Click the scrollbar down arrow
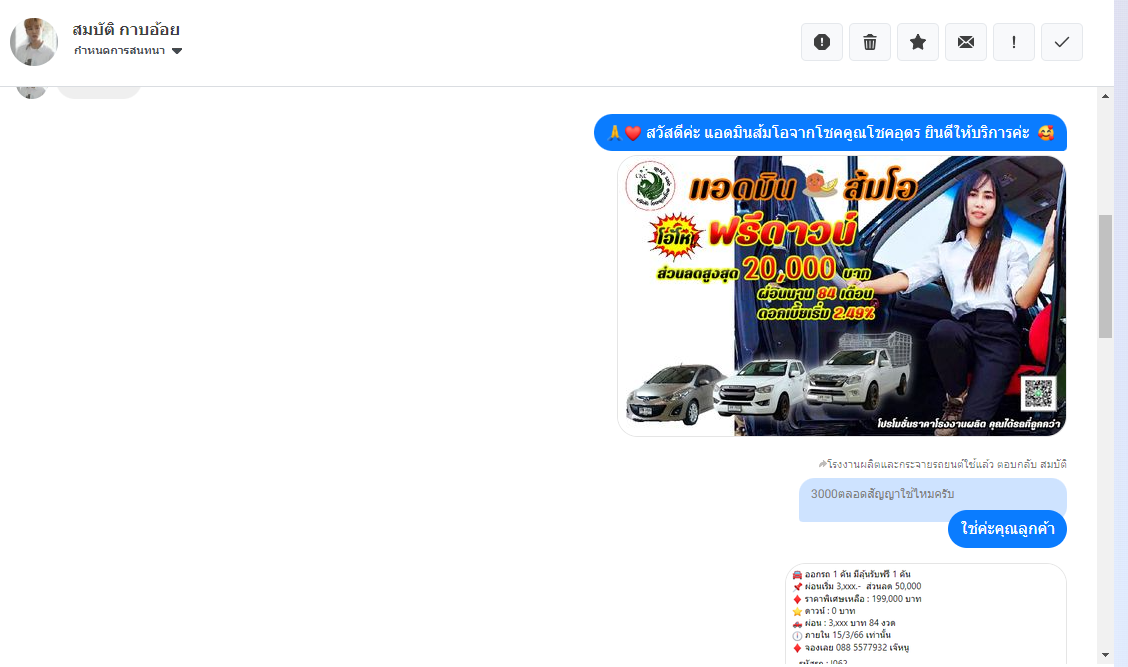1128x667 pixels. click(1105, 655)
